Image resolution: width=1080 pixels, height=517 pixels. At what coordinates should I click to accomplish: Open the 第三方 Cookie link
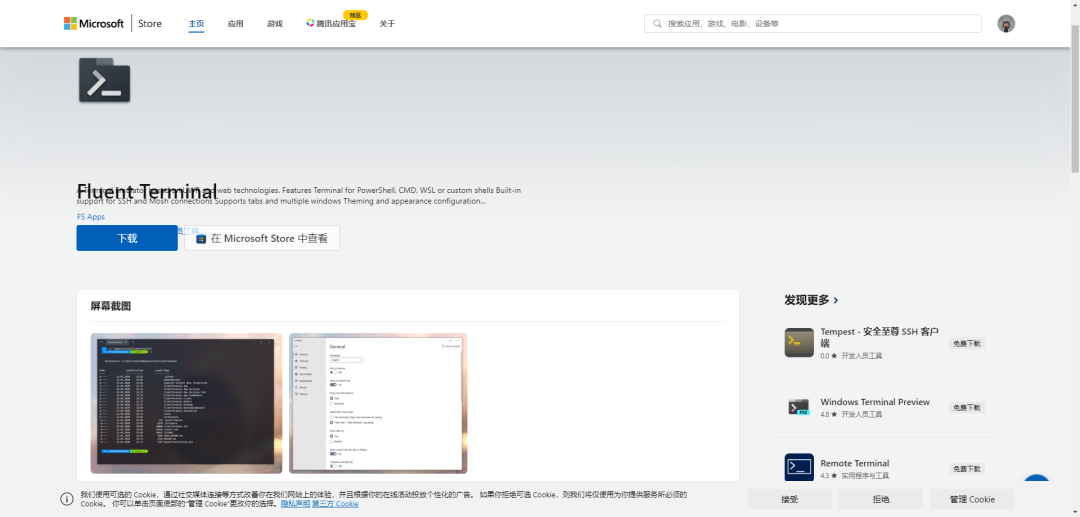coord(335,504)
